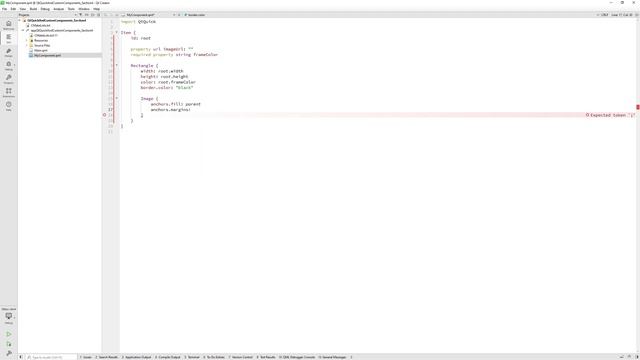Close the Projects side panel
The width and height of the screenshot is (640, 360).
(98, 15)
